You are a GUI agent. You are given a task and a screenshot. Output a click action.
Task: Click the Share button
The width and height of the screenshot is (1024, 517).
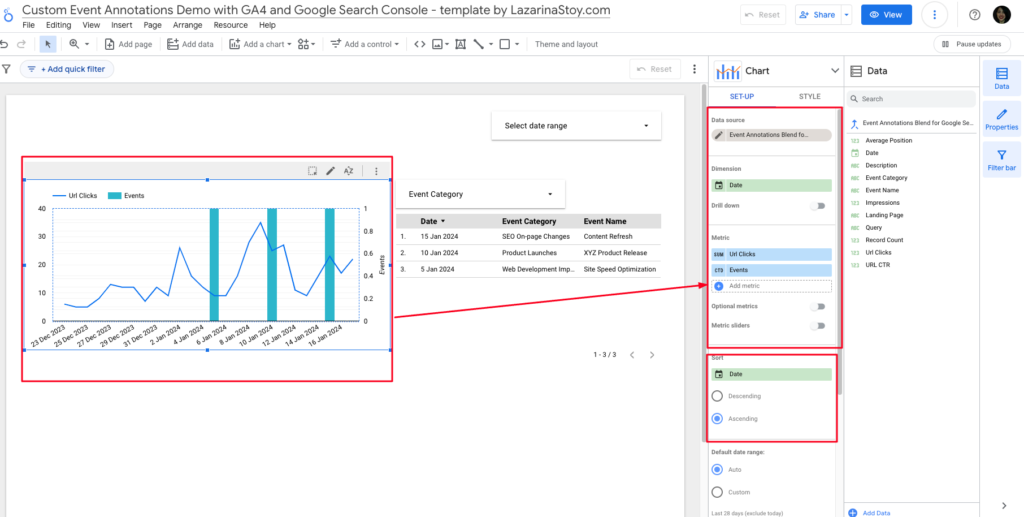[818, 14]
